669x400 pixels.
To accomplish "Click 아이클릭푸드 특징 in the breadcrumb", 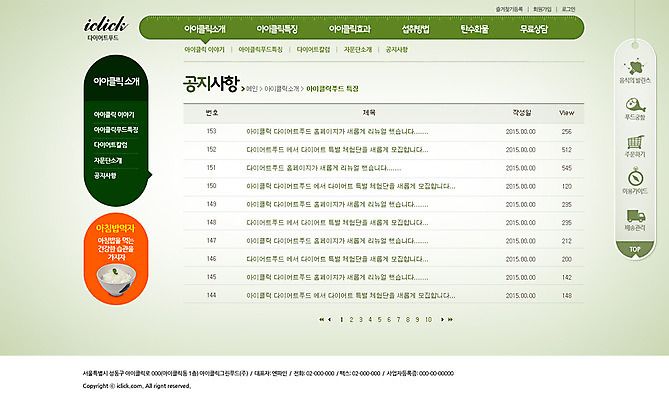I will tap(332, 89).
